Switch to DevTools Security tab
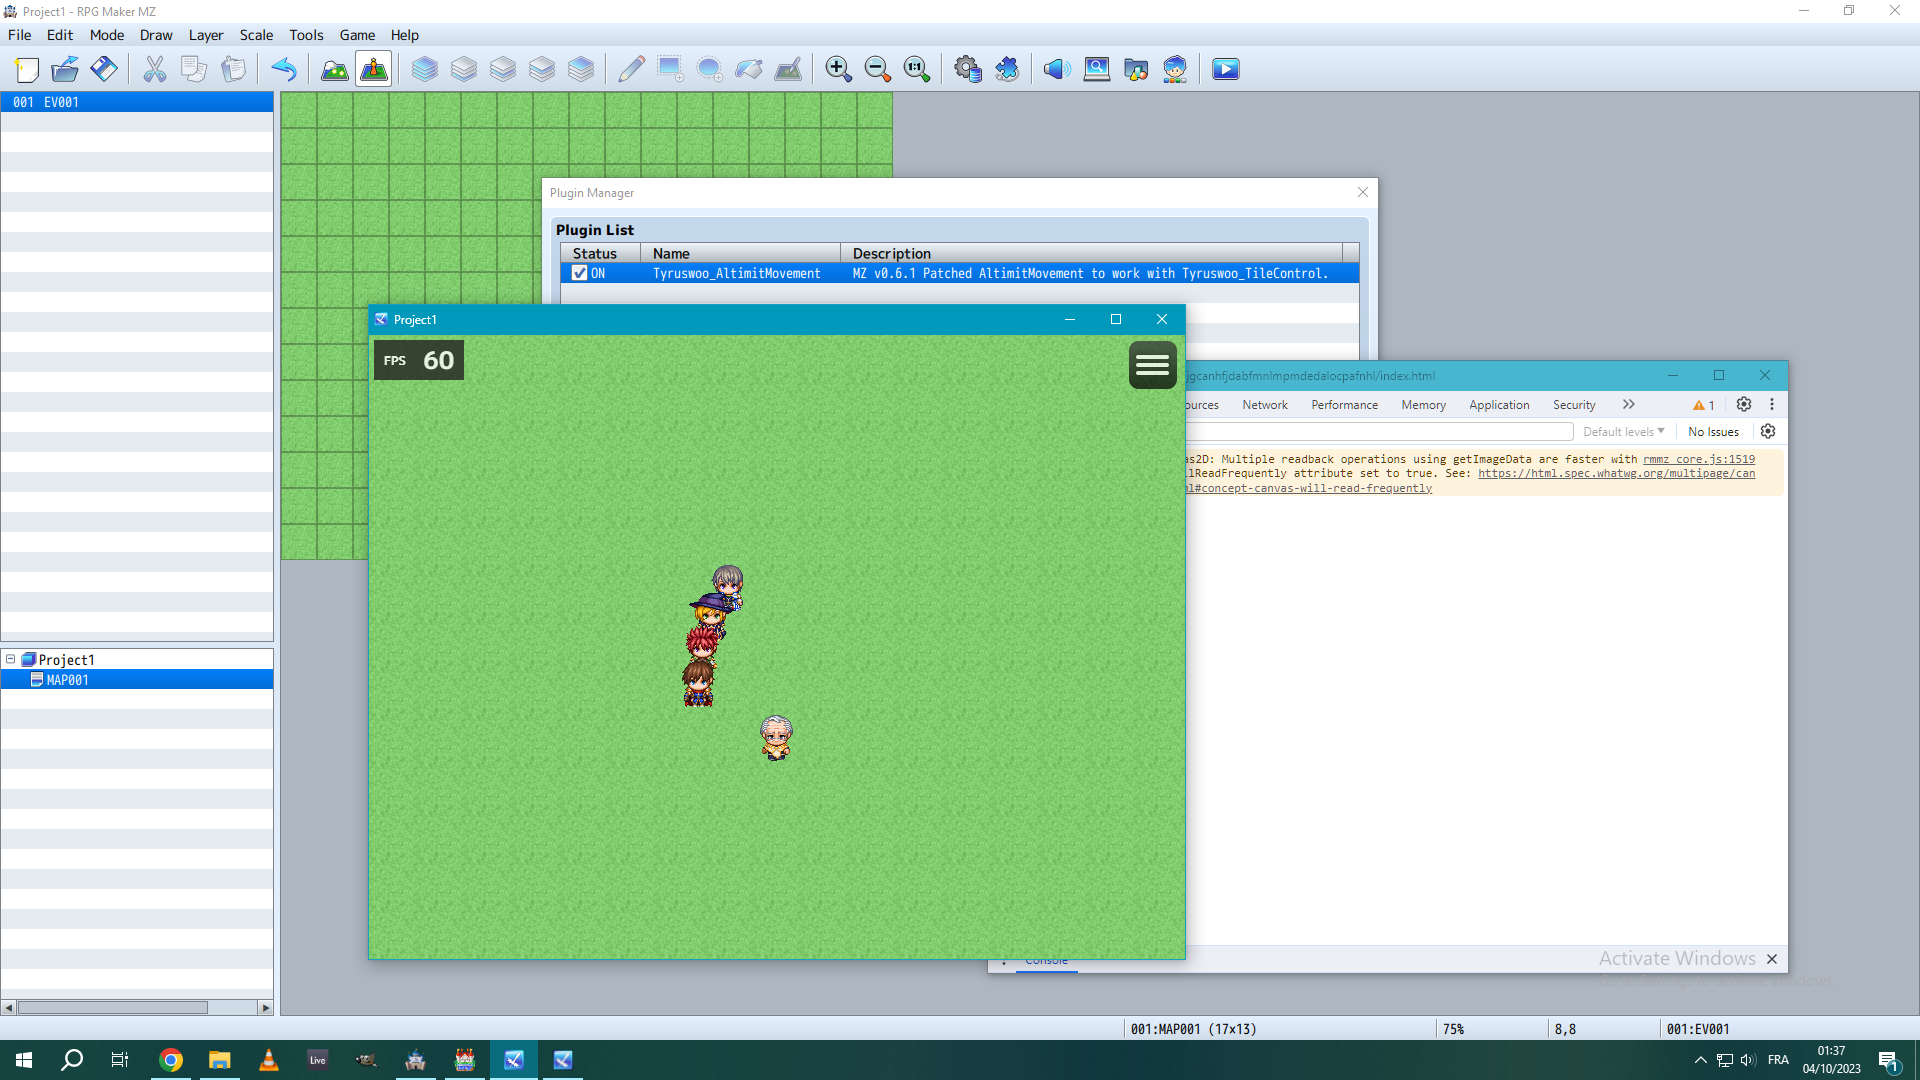Viewport: 1920px width, 1080px height. 1574,405
